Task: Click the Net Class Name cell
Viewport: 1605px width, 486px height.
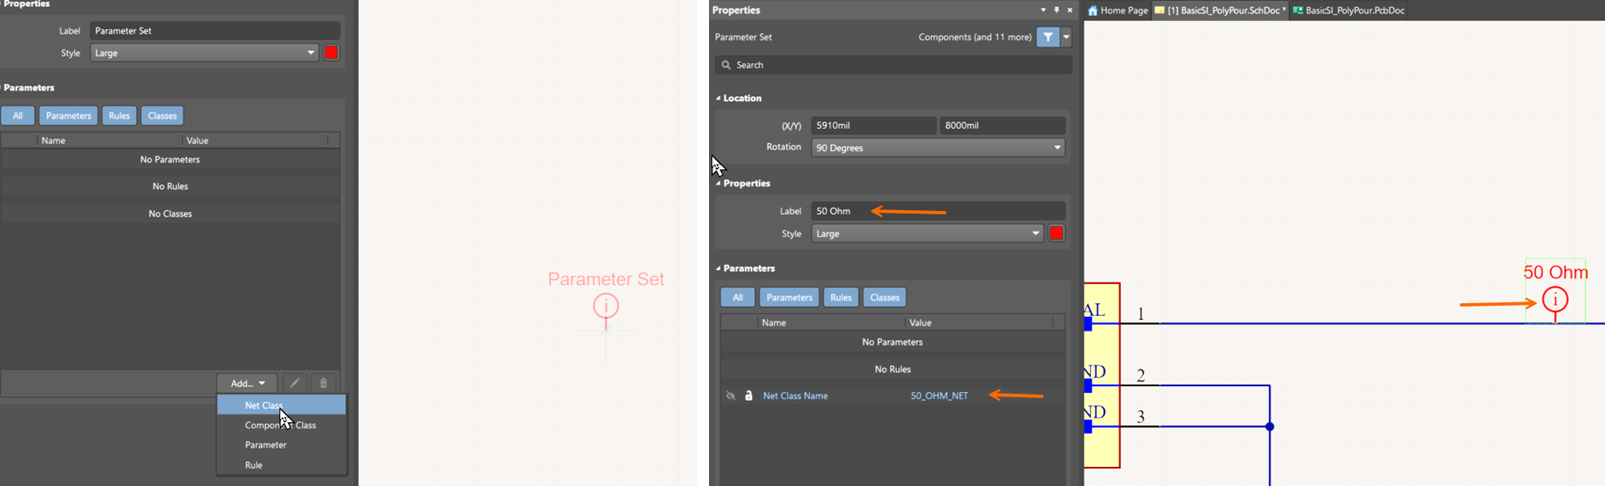Action: tap(795, 396)
